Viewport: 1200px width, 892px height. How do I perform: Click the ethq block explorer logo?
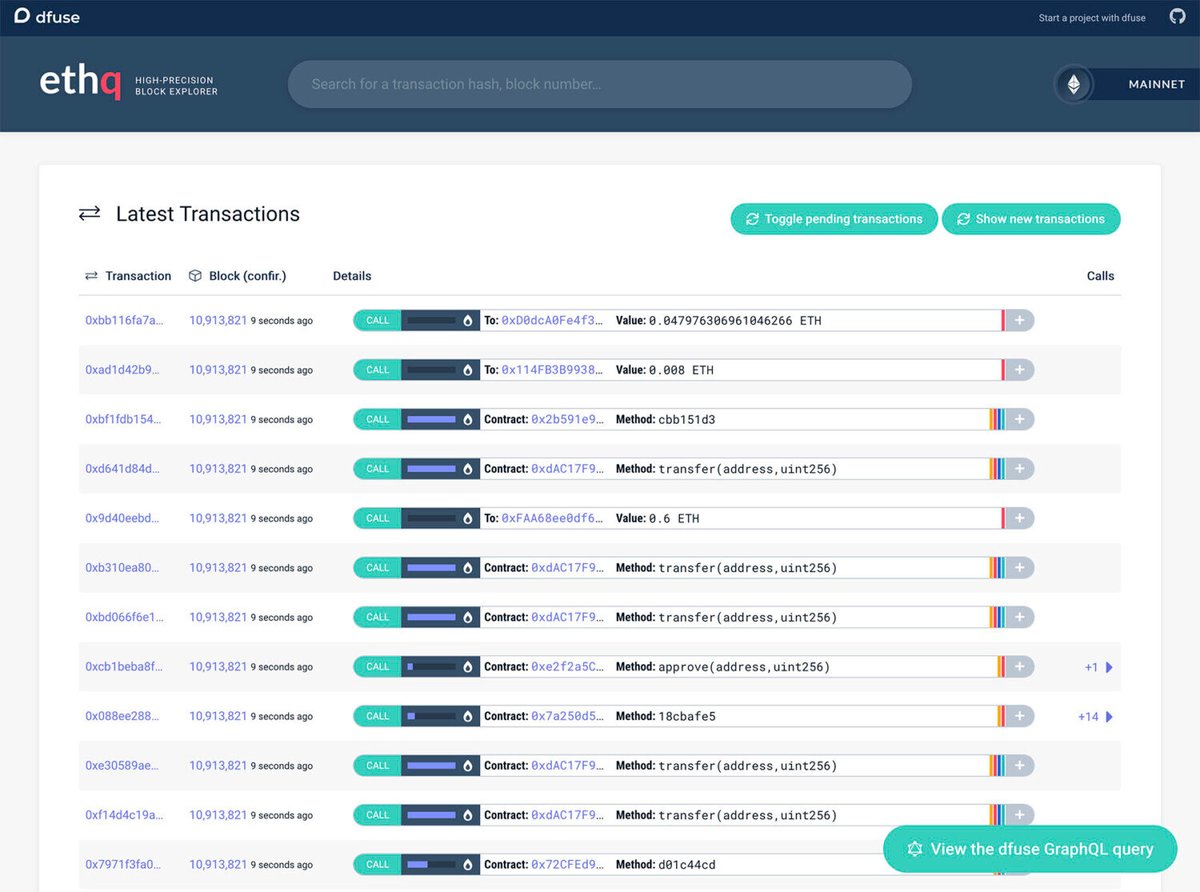[80, 84]
